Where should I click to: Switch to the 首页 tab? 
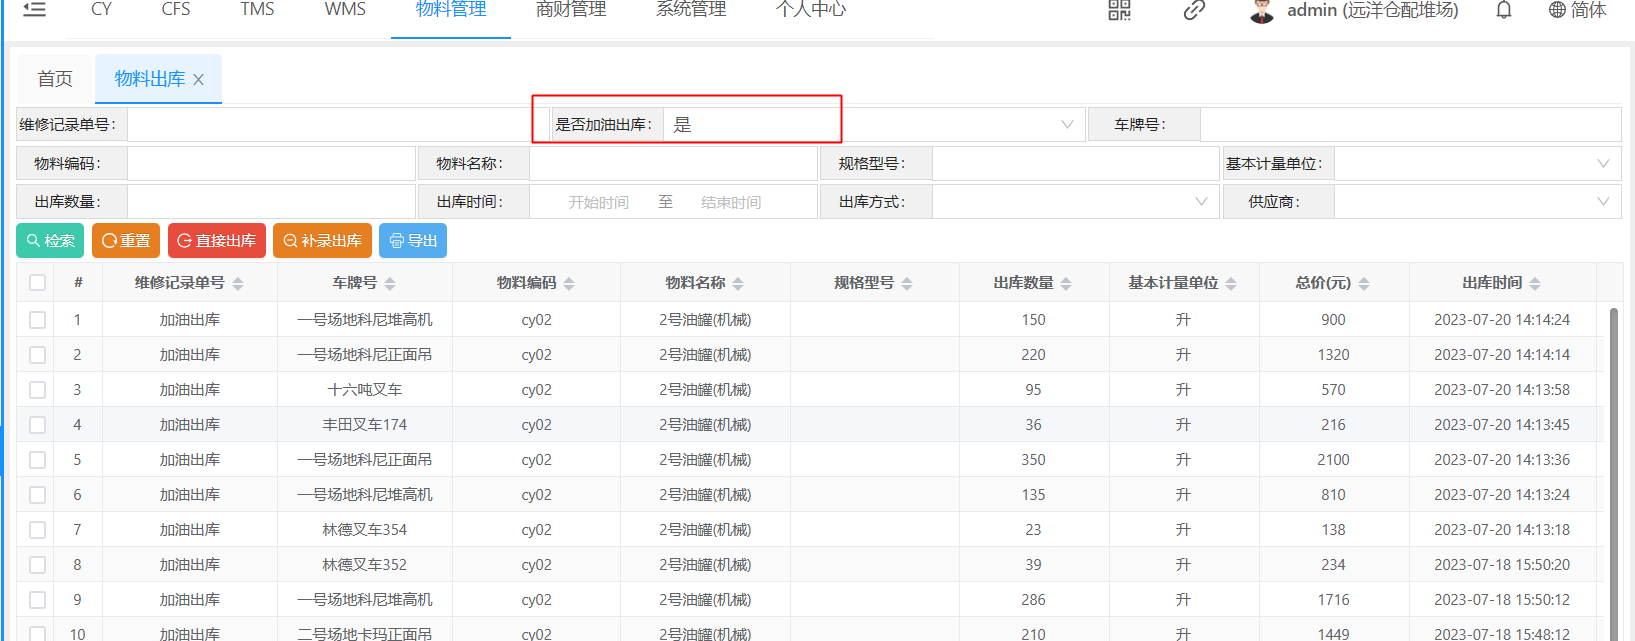(55, 79)
